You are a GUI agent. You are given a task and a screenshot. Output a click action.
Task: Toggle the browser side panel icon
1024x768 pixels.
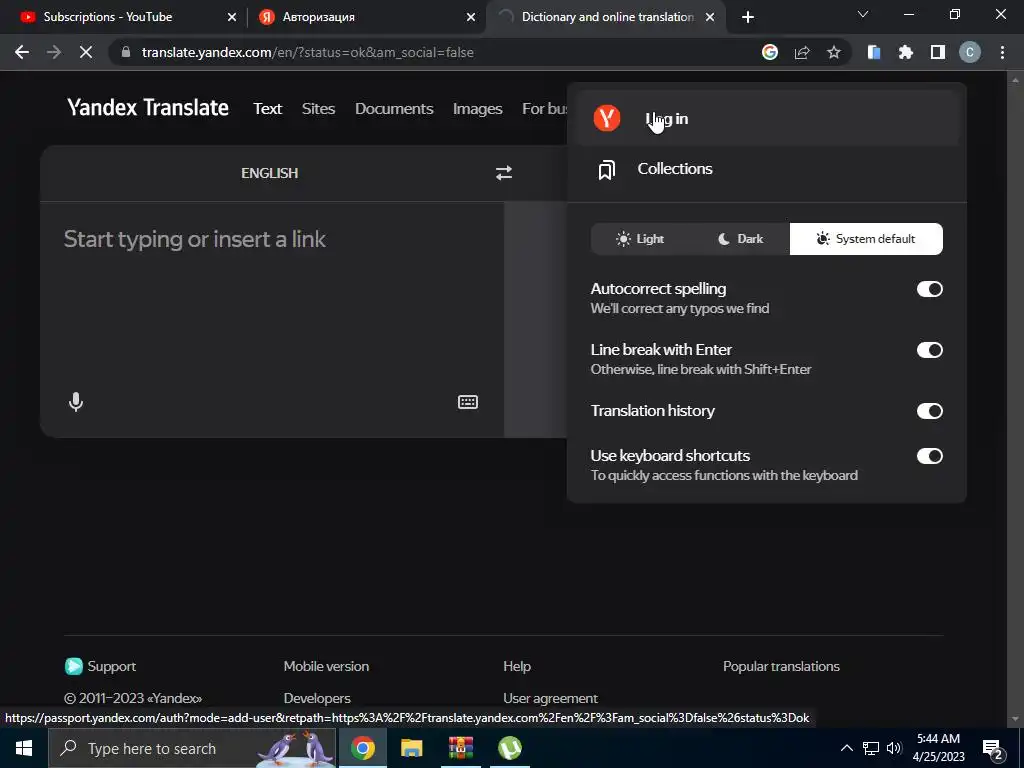click(938, 52)
